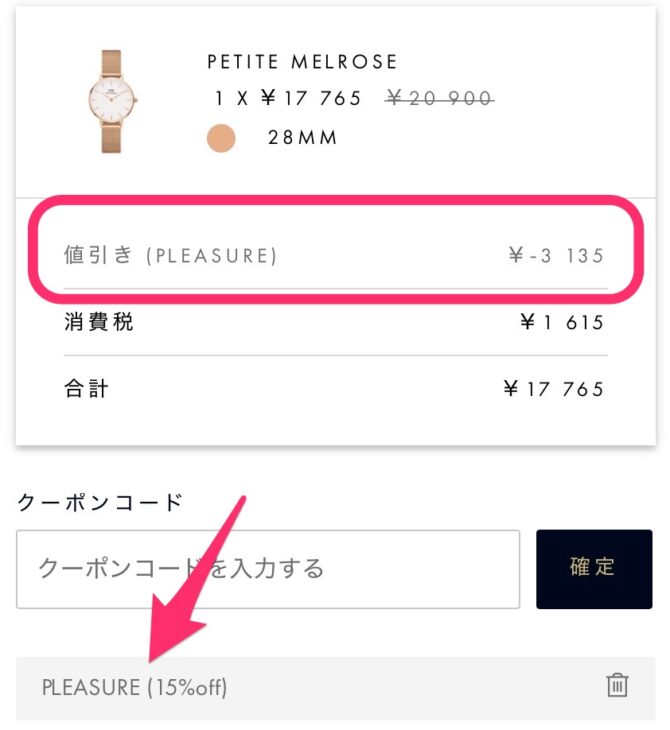Viewport: 670px width, 730px height.
Task: Click the PLEASURE (15%off) coupon tag
Action: click(134, 688)
